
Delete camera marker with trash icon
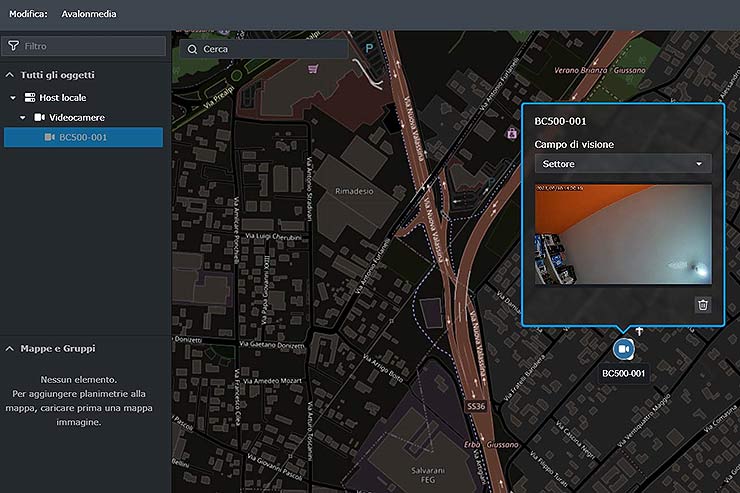click(703, 305)
